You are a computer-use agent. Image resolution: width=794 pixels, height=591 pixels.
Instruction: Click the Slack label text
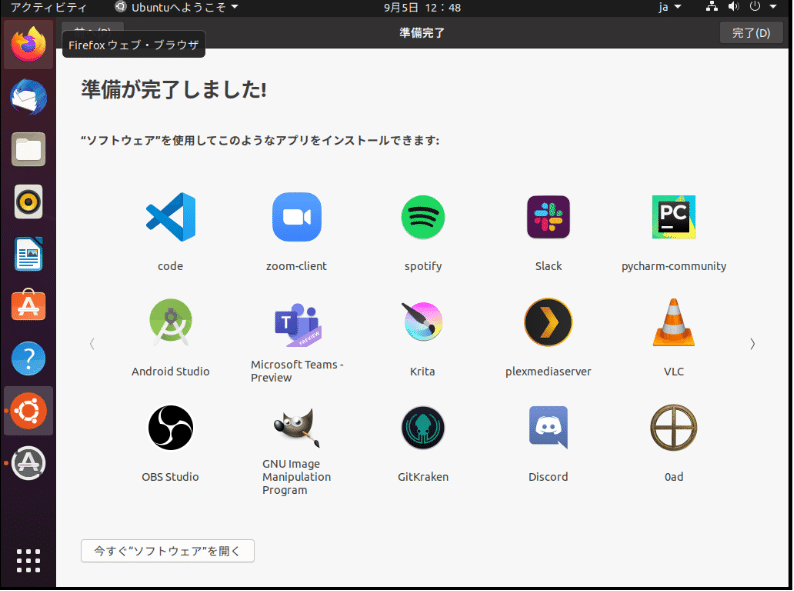point(548,266)
